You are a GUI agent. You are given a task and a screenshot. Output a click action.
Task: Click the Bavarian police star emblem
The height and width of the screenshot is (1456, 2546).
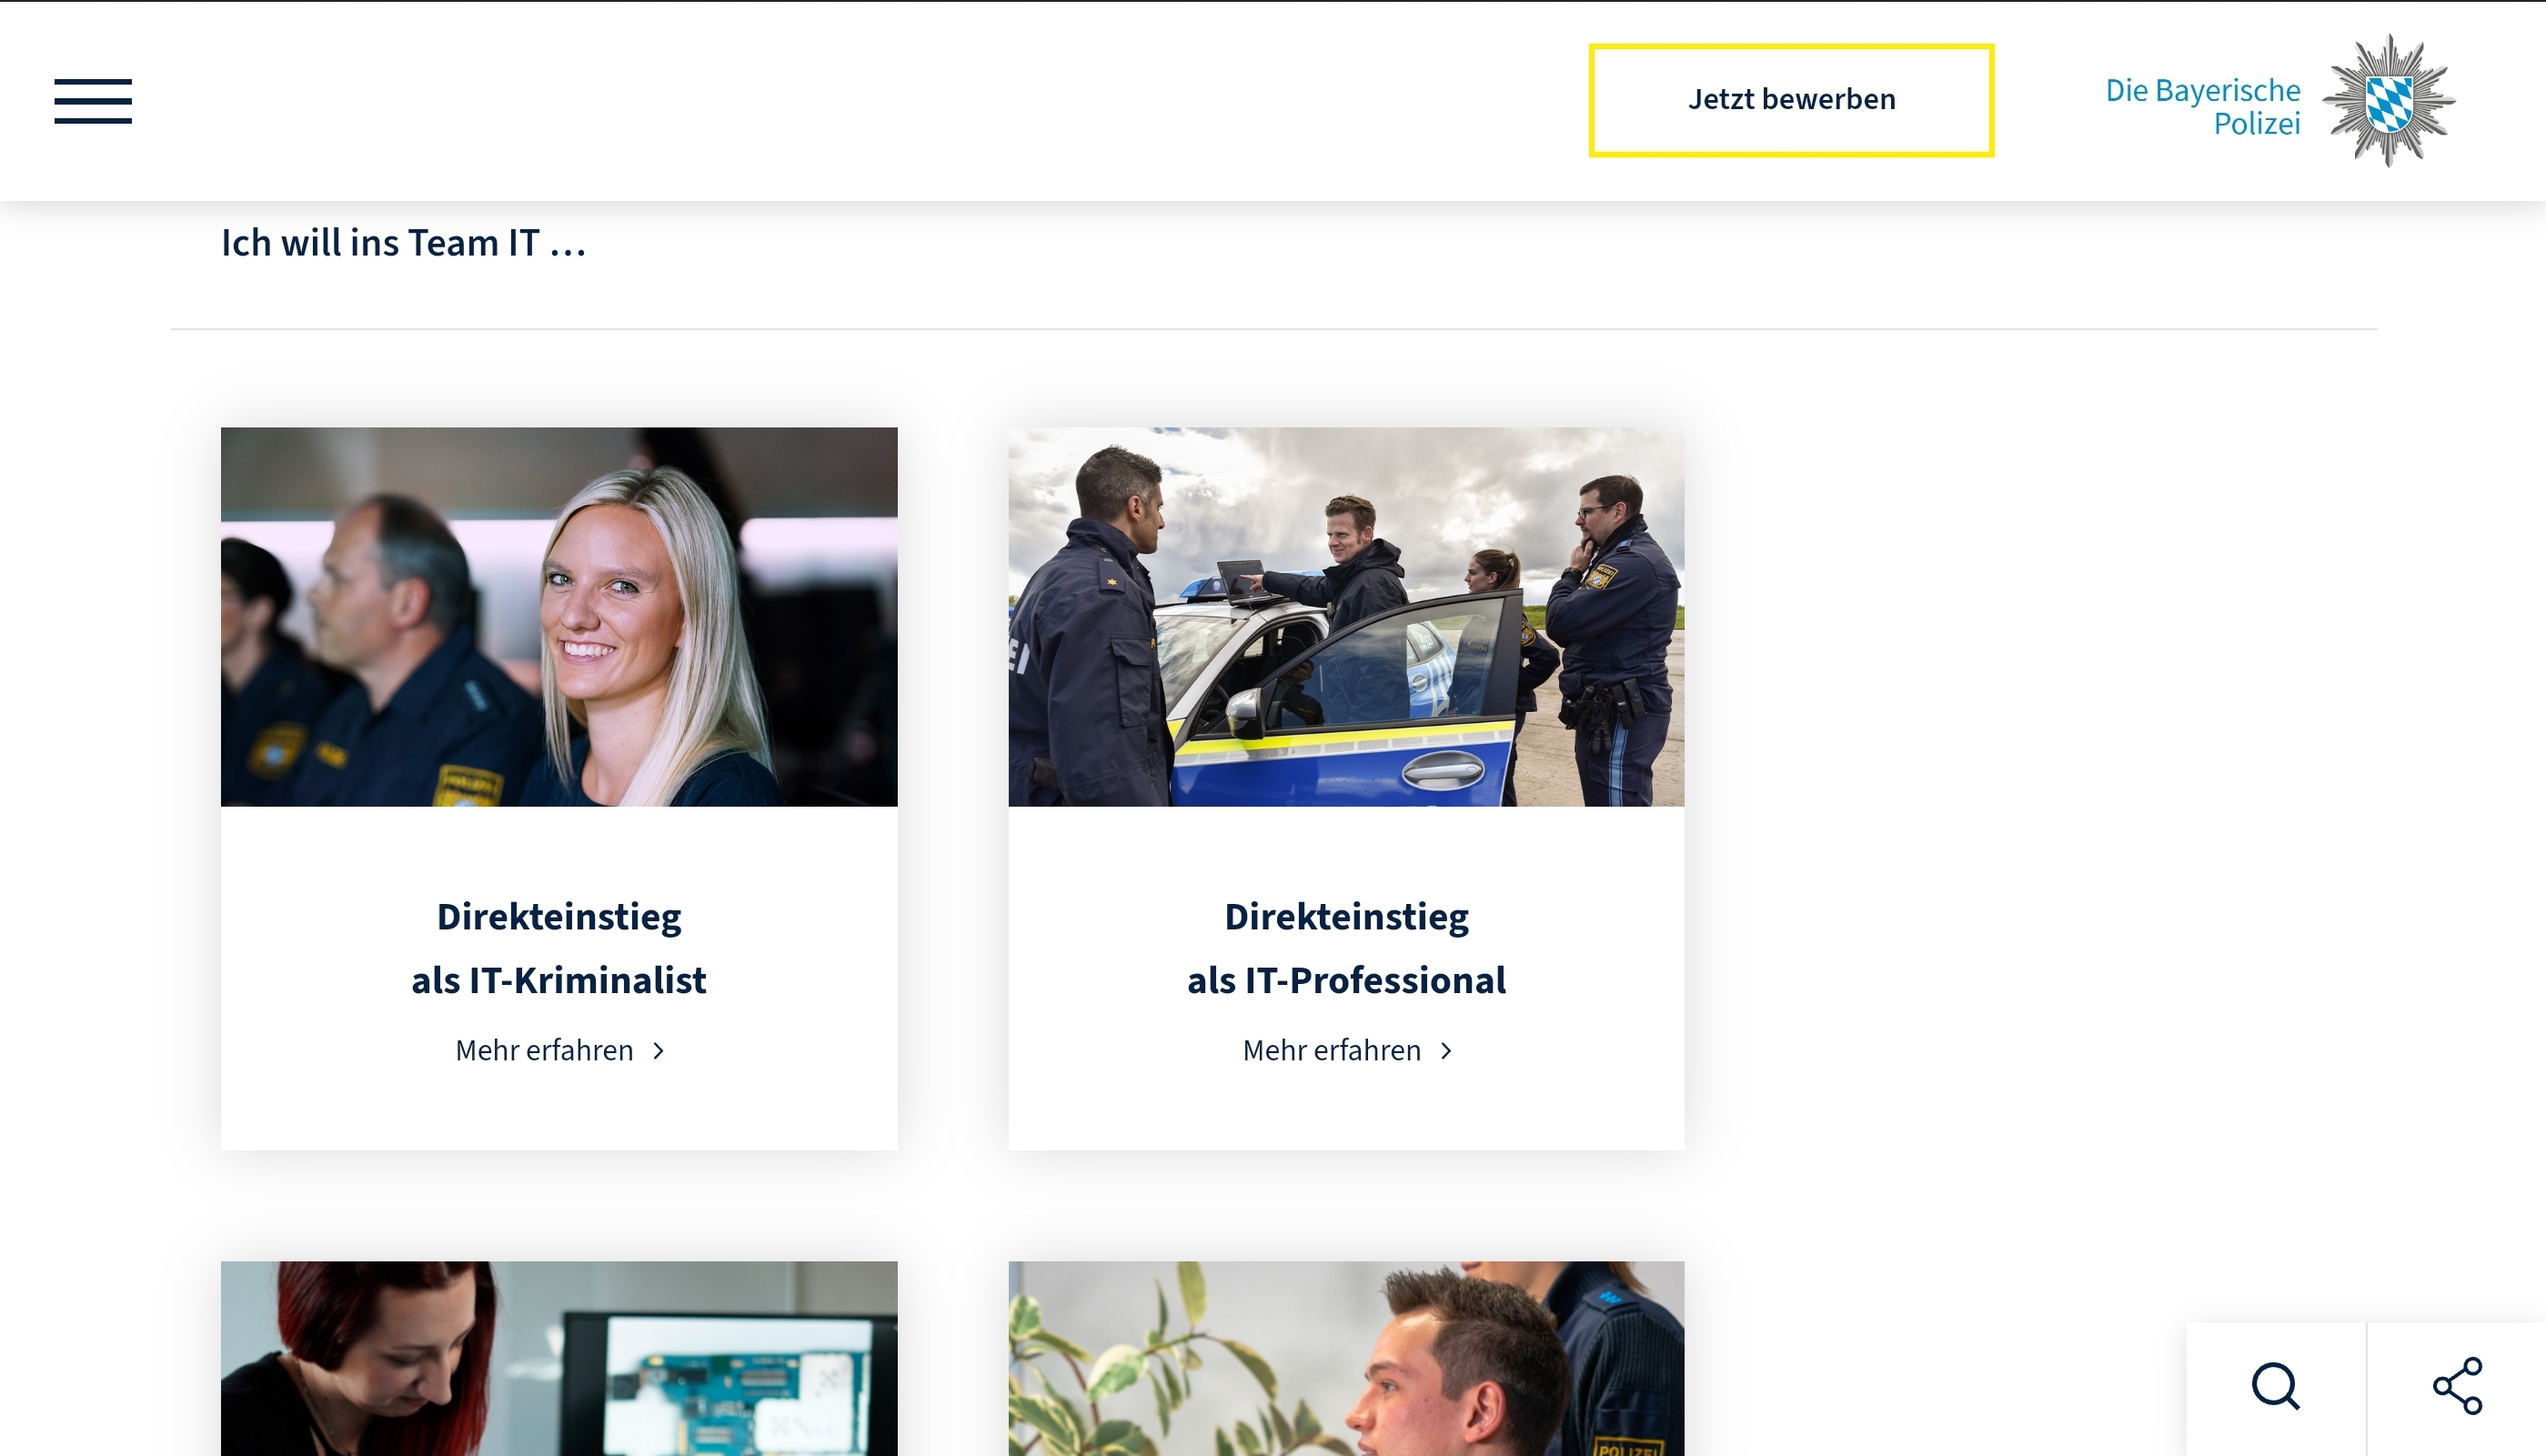(x=2389, y=101)
